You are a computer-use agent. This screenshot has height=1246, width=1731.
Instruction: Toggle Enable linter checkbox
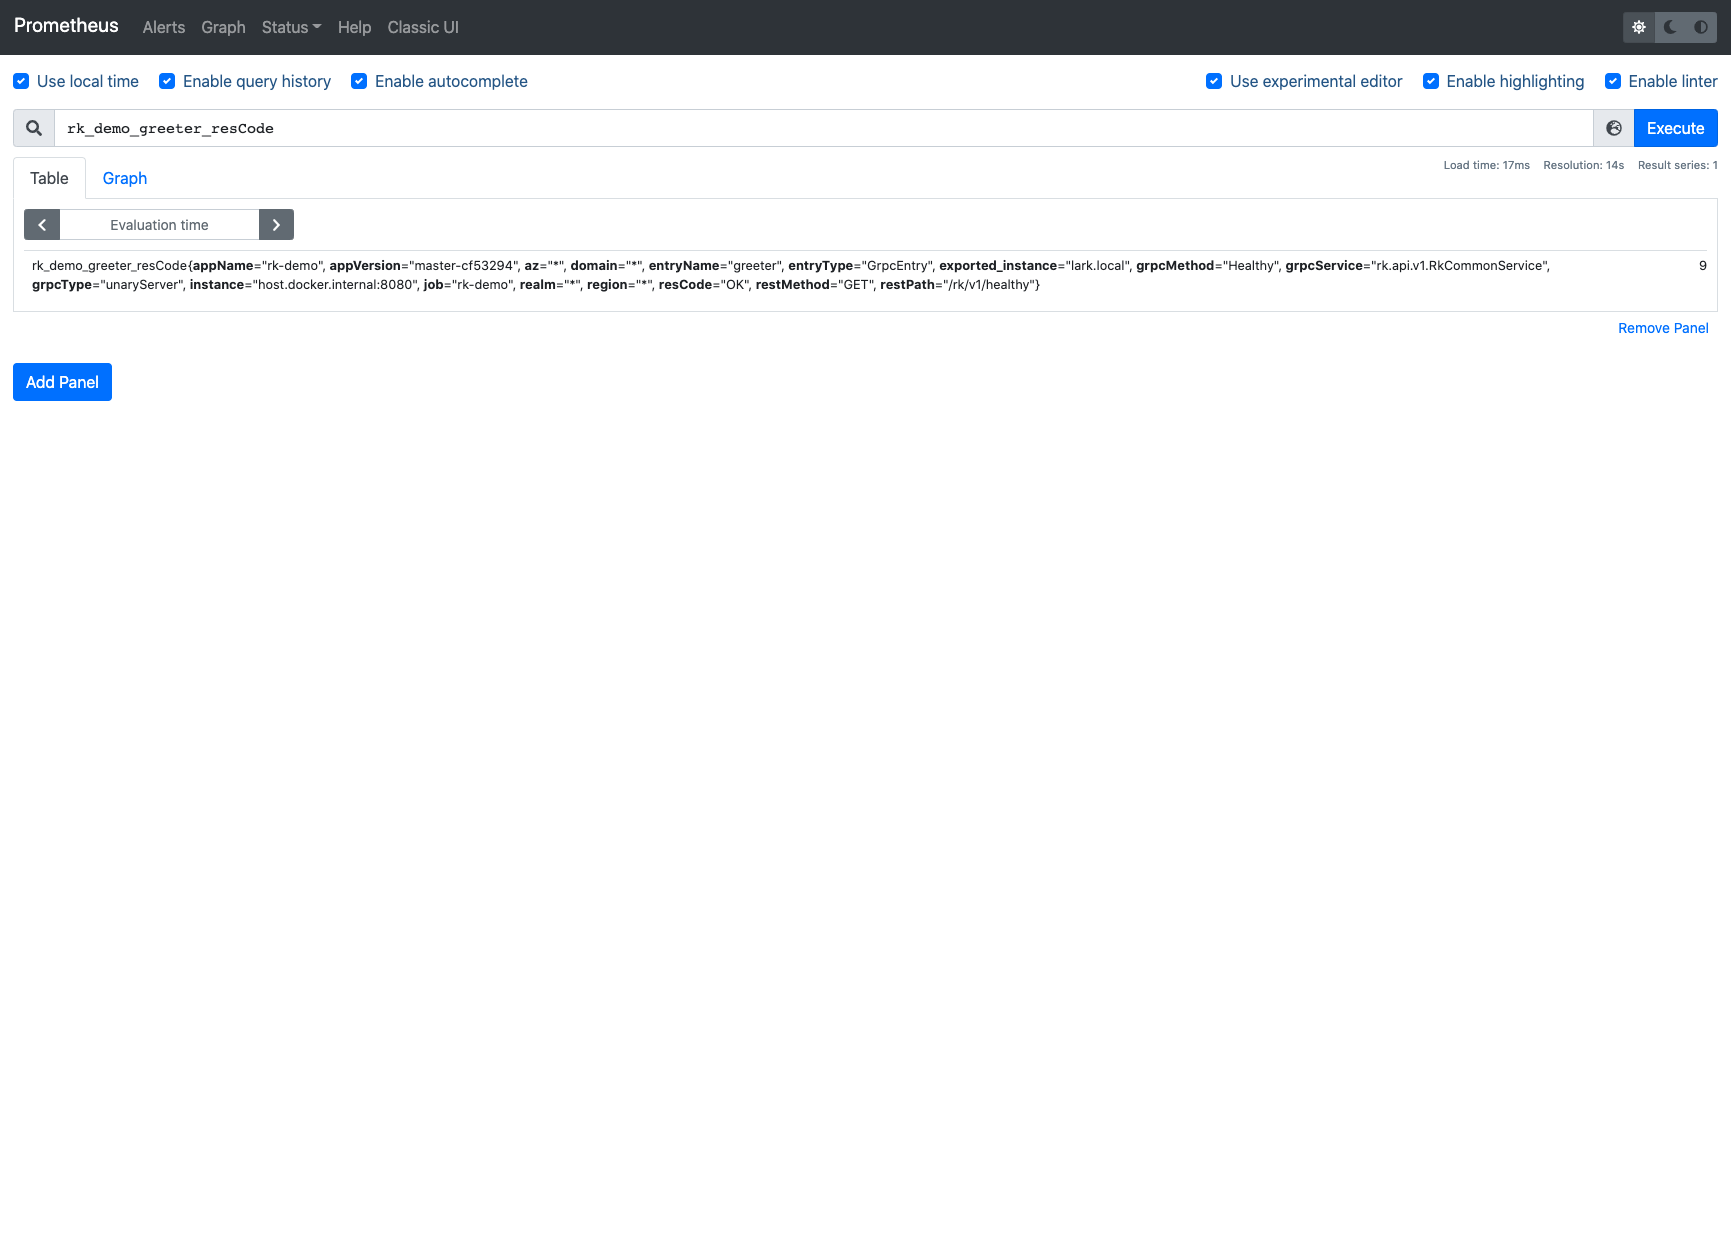point(1613,81)
